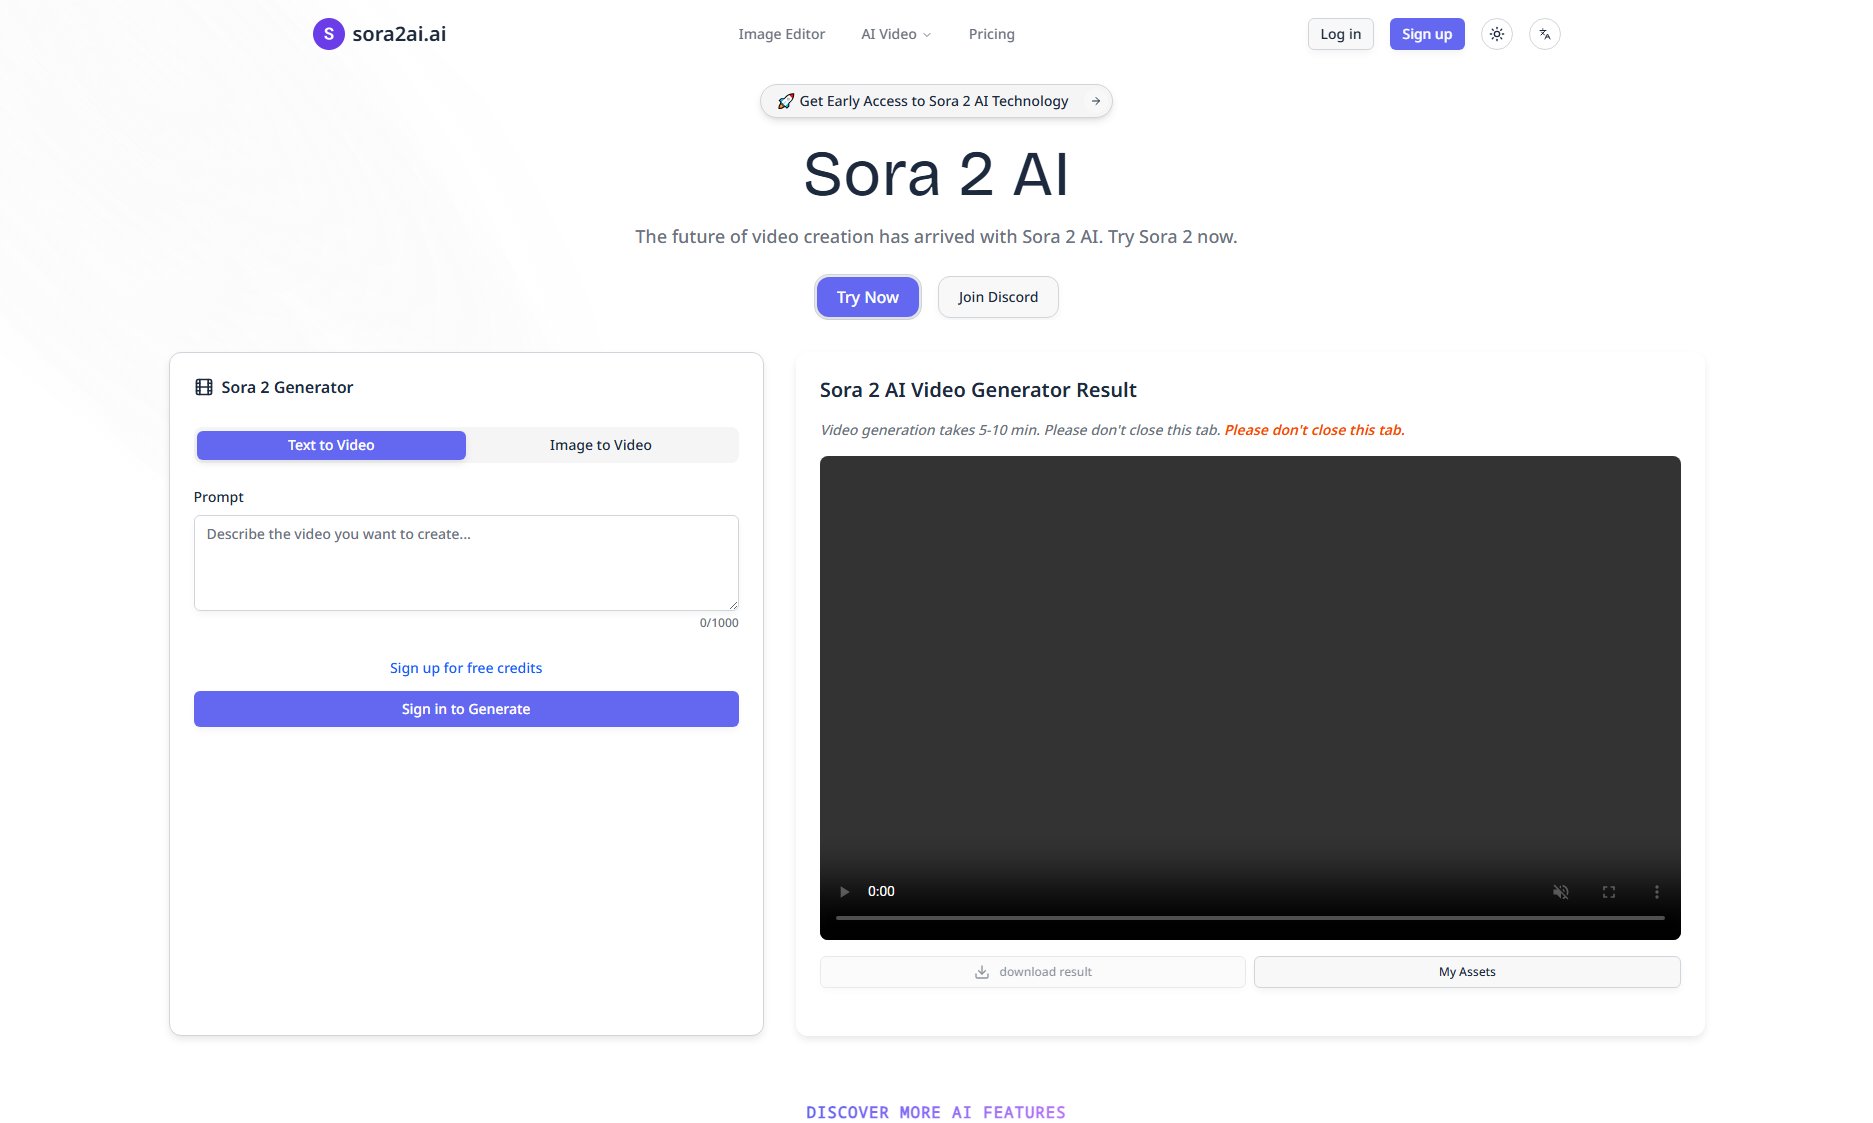Click the video progress seek bar
This screenshot has height=1123, width=1873.
pyautogui.click(x=1250, y=917)
